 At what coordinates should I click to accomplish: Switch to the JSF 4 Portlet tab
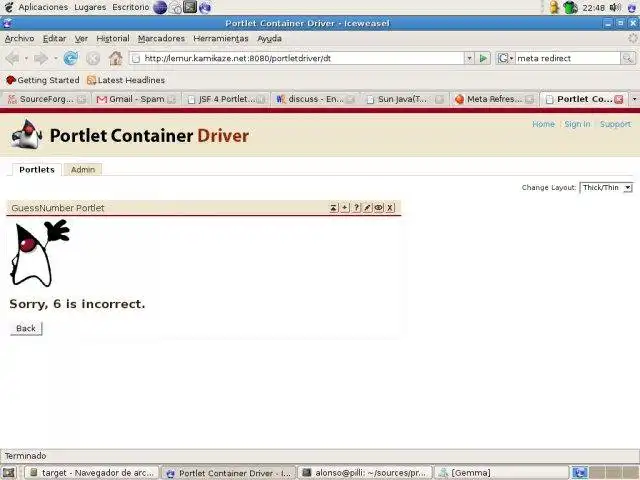coord(225,99)
